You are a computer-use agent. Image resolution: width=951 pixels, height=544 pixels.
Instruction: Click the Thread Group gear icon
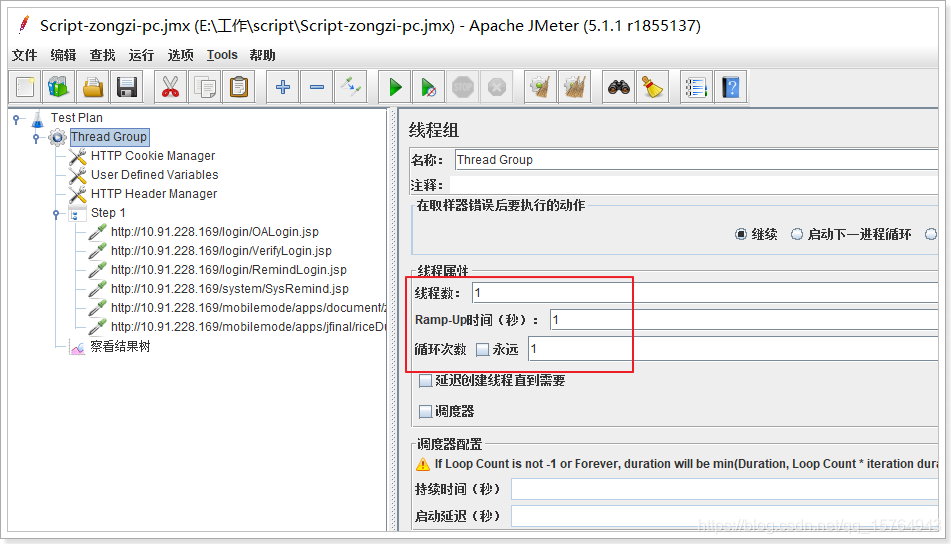pos(58,137)
